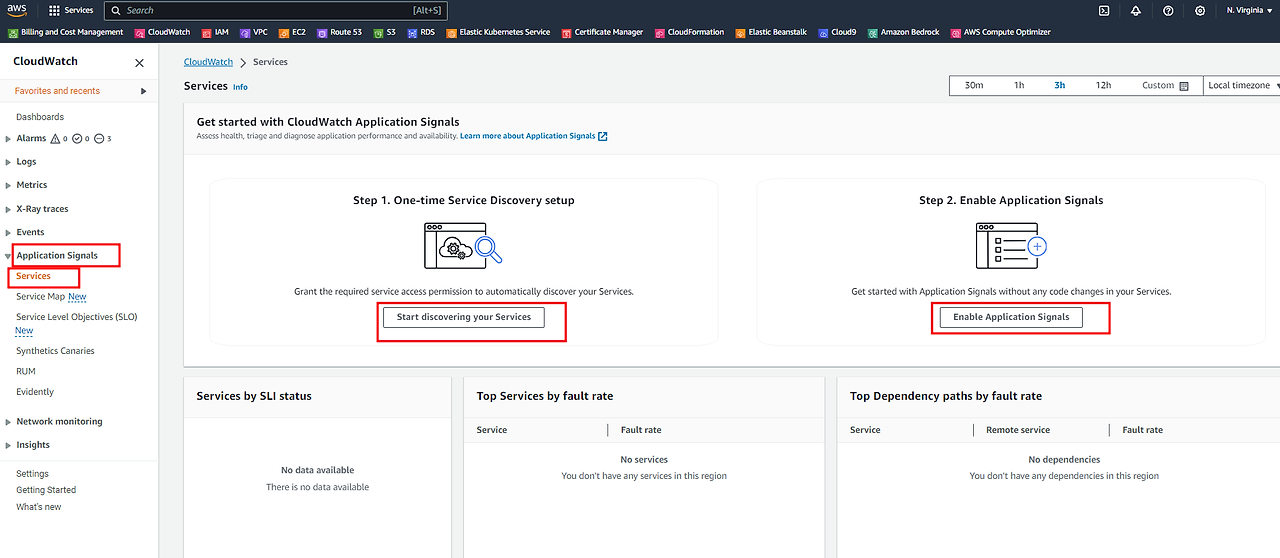Viewport: 1280px width, 558px height.
Task: Open the CloudFormation shortcut
Action: point(689,32)
